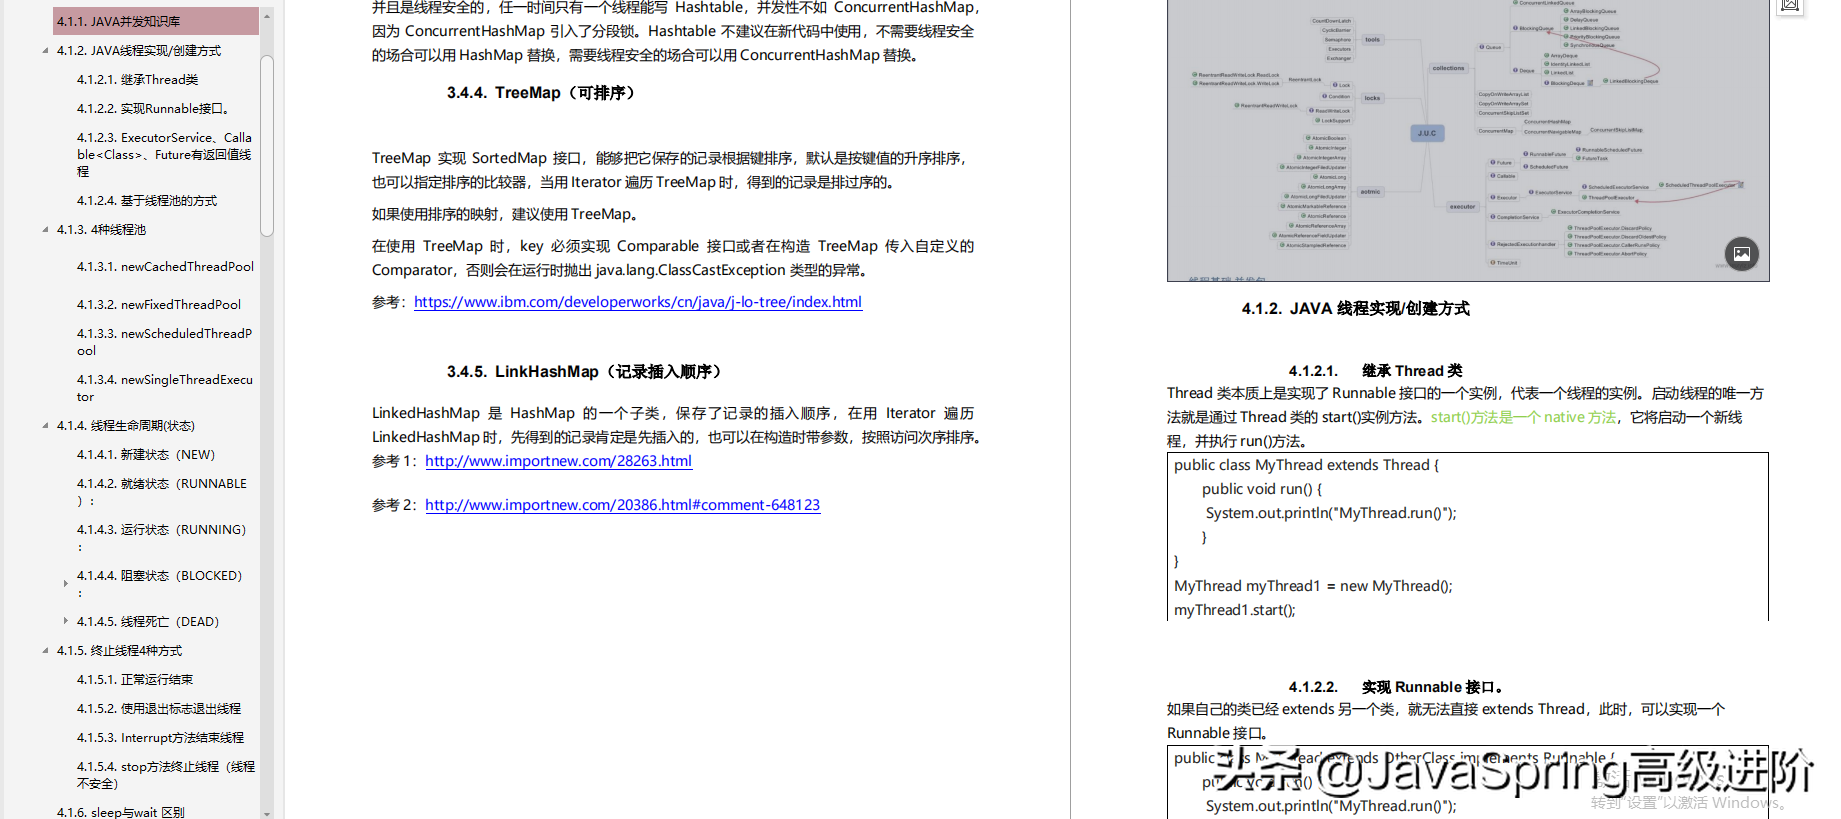The image size is (1841, 819).
Task: Click the 3.4.5 LinkHashMap（记录插入顺序） heading
Action: point(584,372)
